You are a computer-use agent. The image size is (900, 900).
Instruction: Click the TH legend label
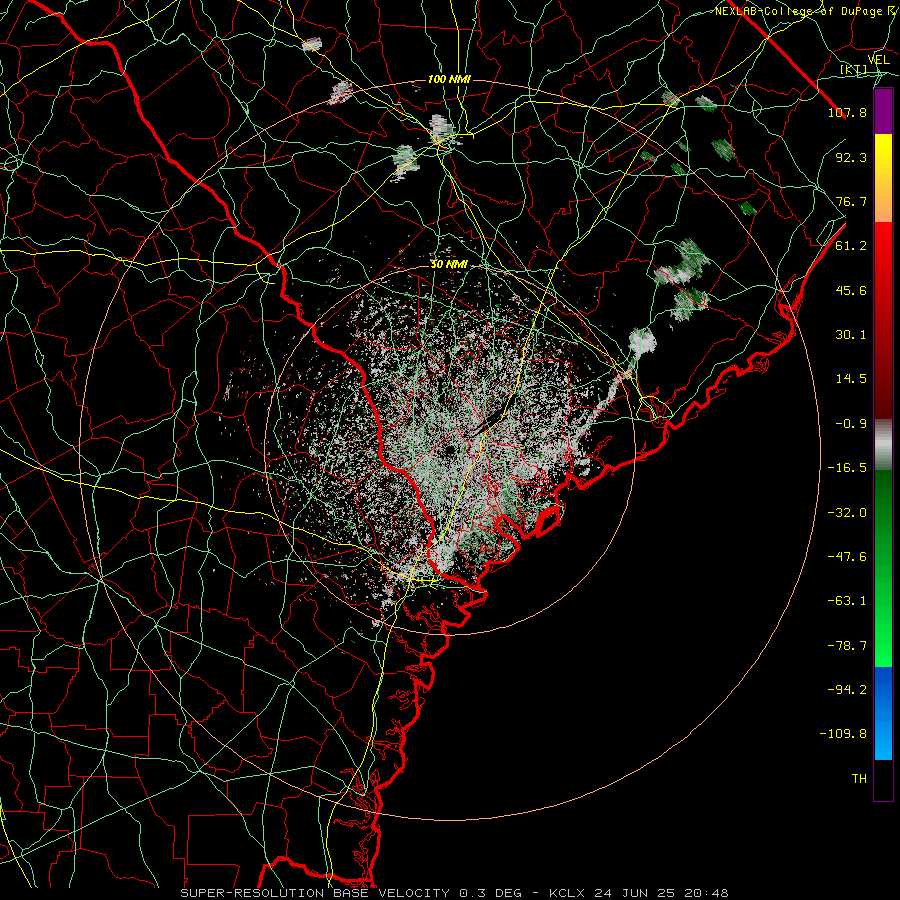859,779
